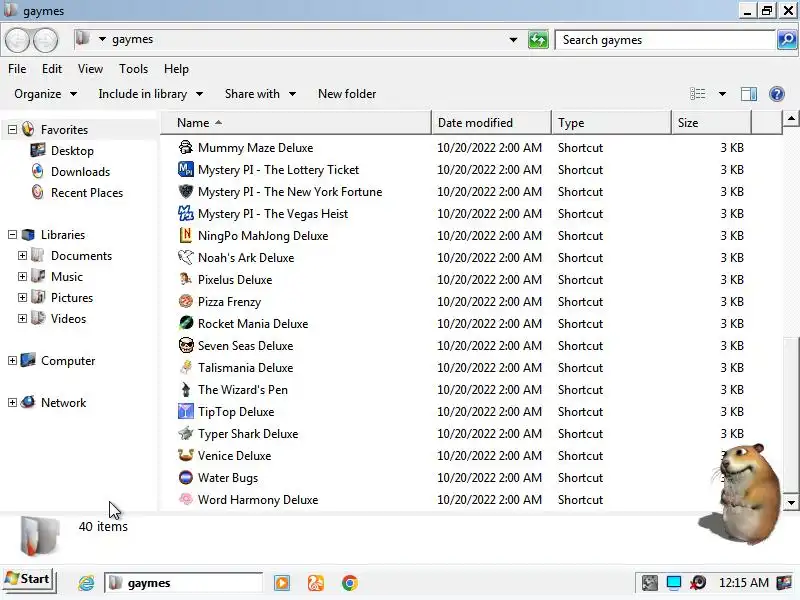
Task: Launch Chrome from the taskbar
Action: pos(350,583)
